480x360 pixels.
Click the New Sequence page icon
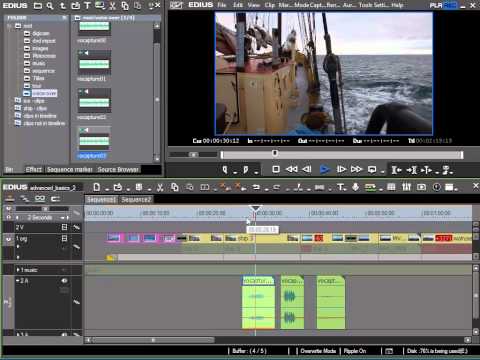[x=97, y=187]
